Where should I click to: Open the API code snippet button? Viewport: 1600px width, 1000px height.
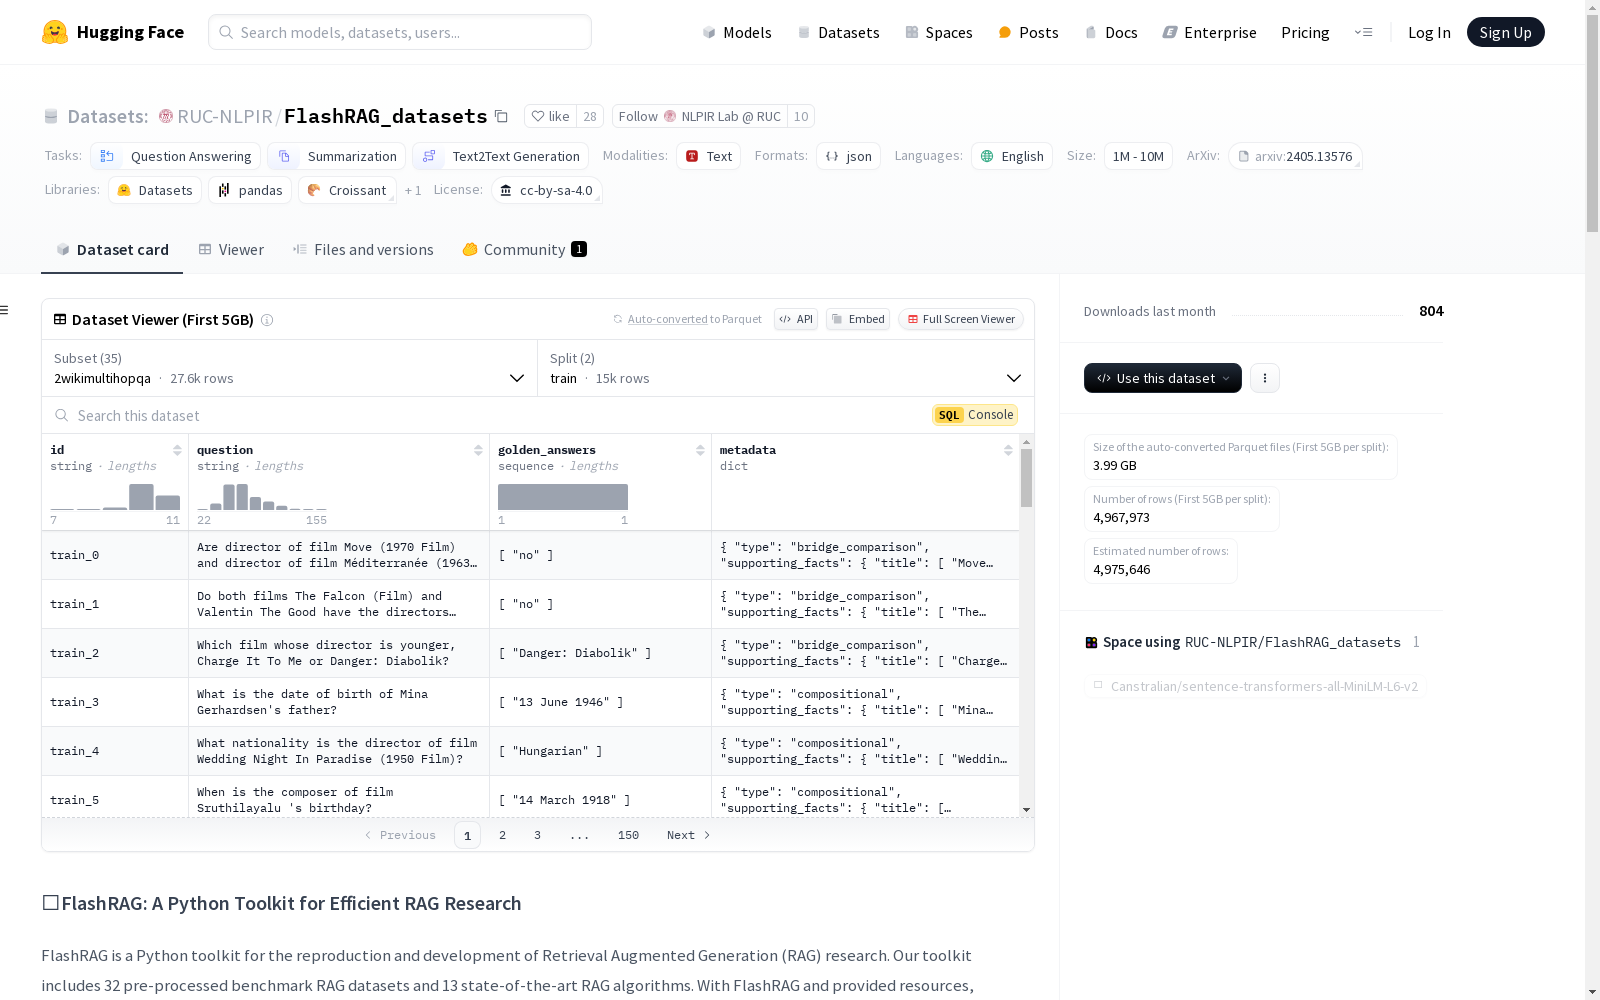[796, 319]
